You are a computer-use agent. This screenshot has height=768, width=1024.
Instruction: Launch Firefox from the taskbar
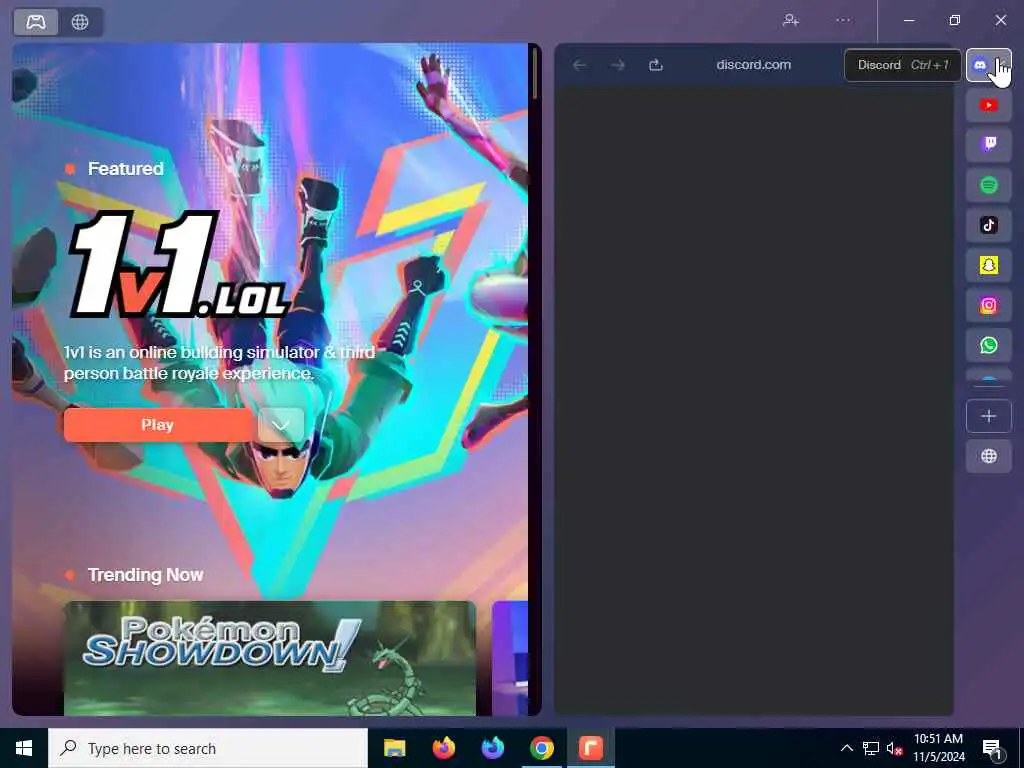coord(444,748)
